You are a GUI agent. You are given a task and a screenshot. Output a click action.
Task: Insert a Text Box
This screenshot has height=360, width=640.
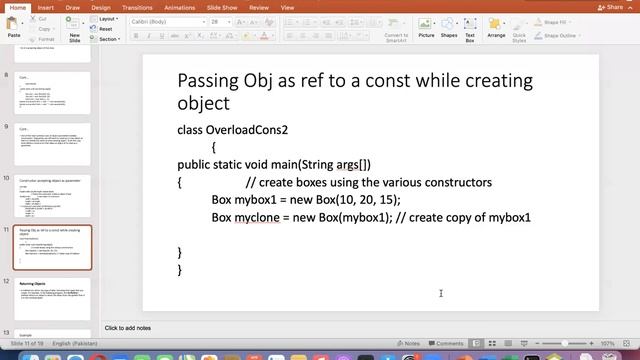470,29
